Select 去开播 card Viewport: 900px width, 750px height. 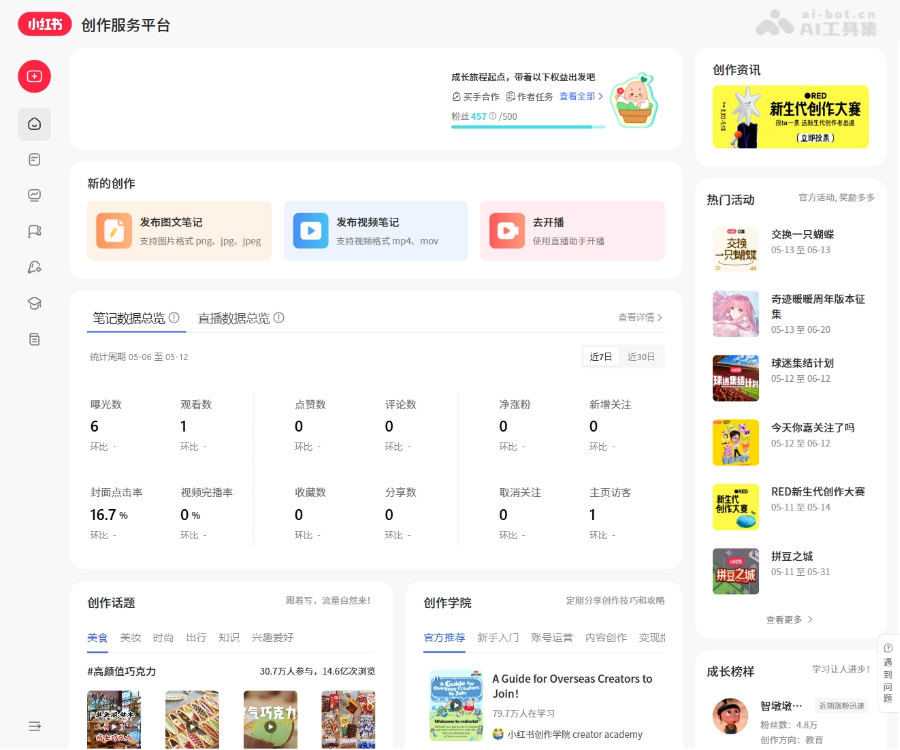[x=572, y=231]
